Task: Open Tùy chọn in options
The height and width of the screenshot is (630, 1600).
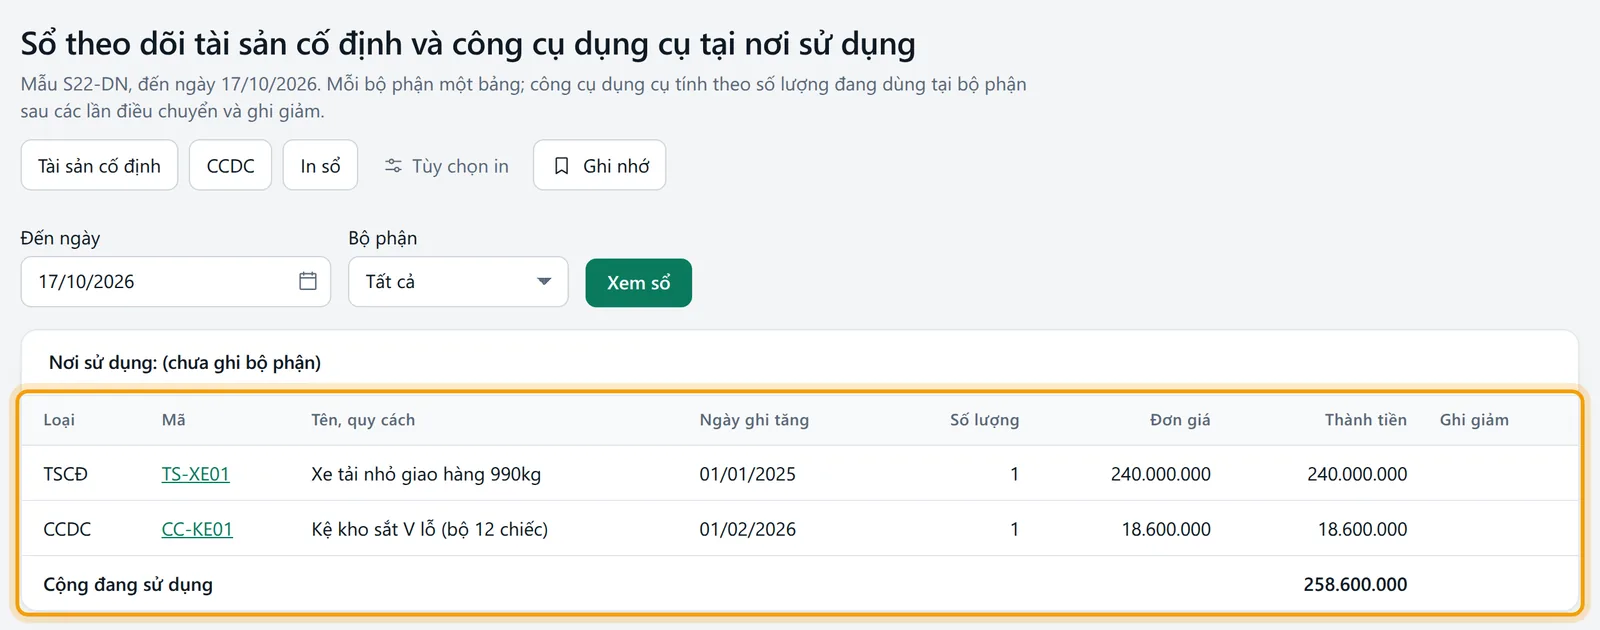Action: click(x=446, y=165)
